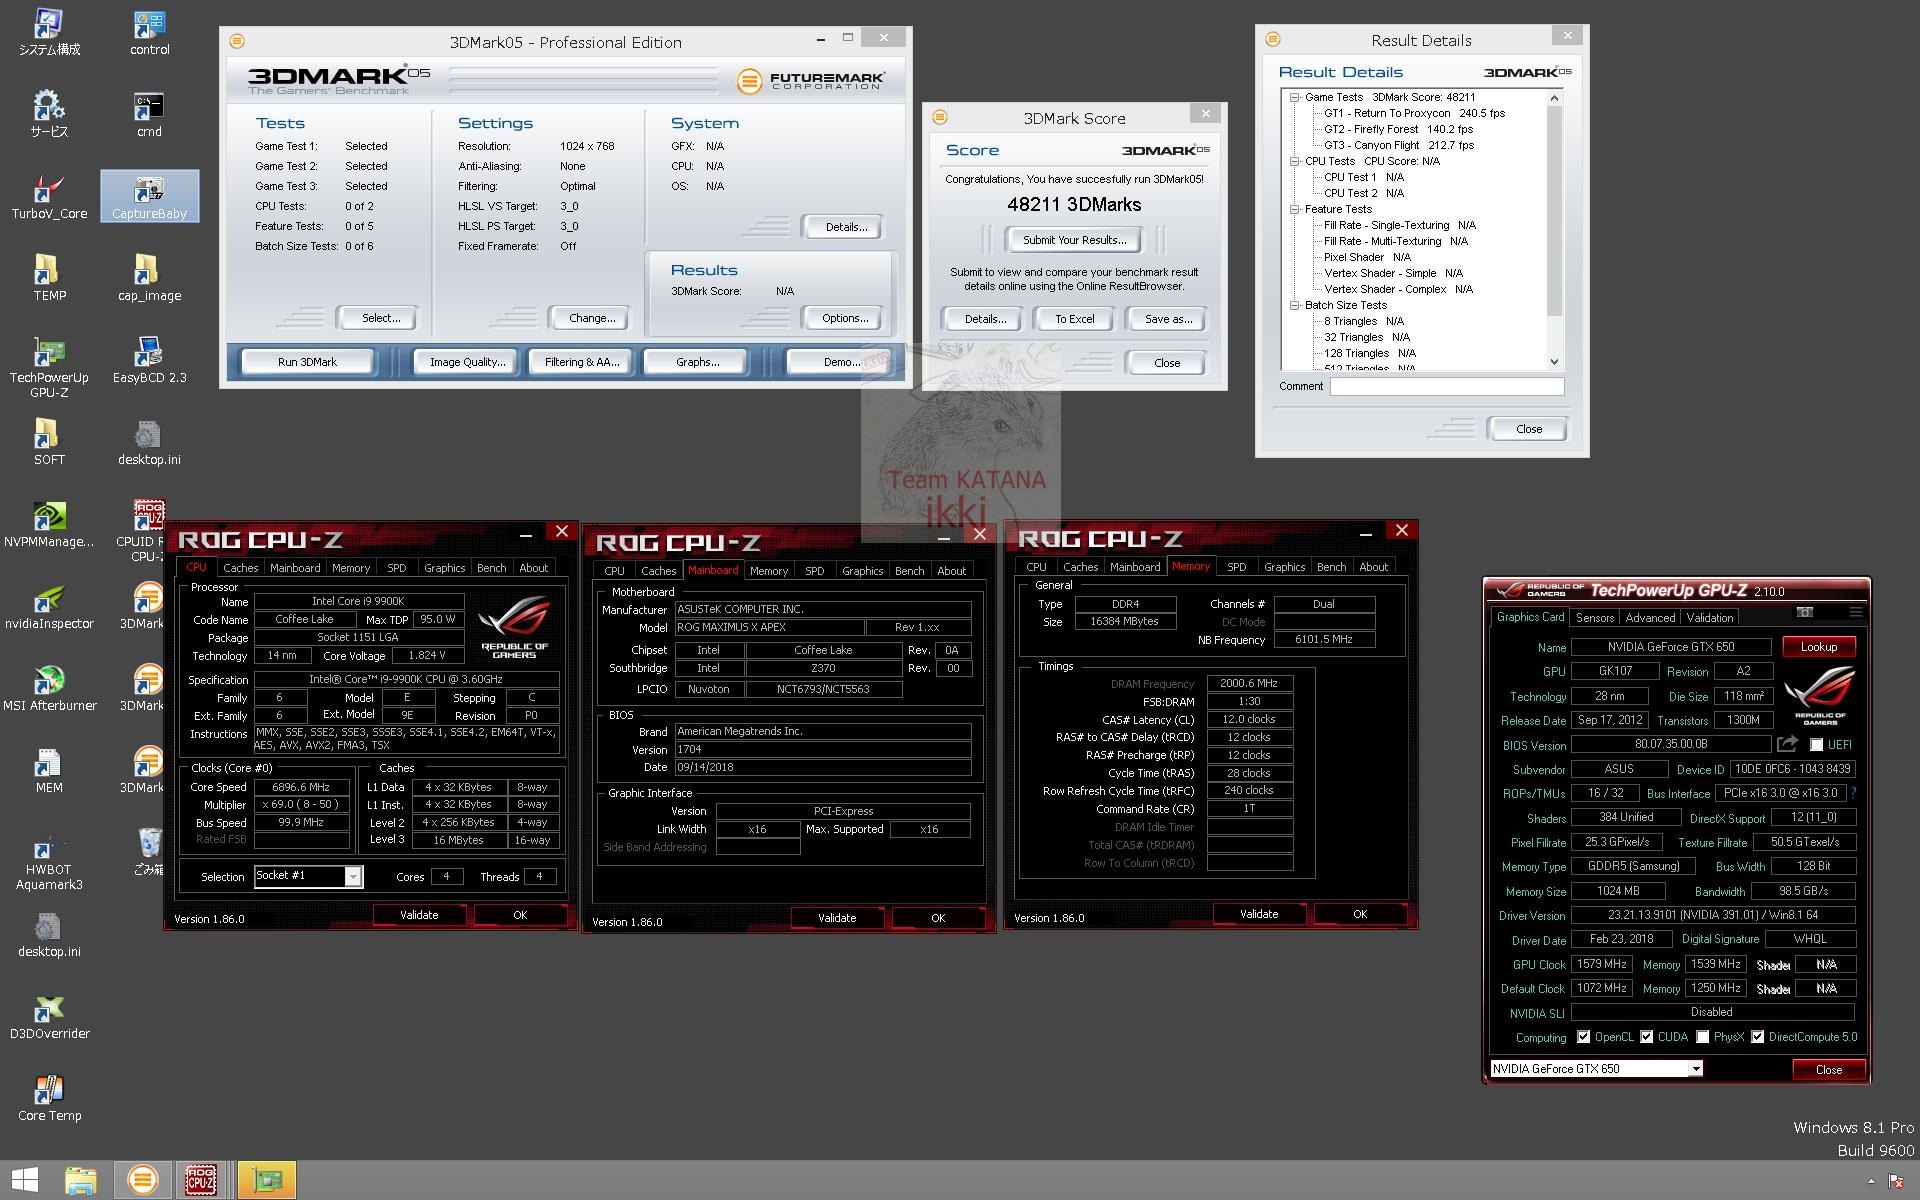The height and width of the screenshot is (1200, 1920).
Task: Switch to the Sensors tab in GPU-Z
Action: point(1595,618)
